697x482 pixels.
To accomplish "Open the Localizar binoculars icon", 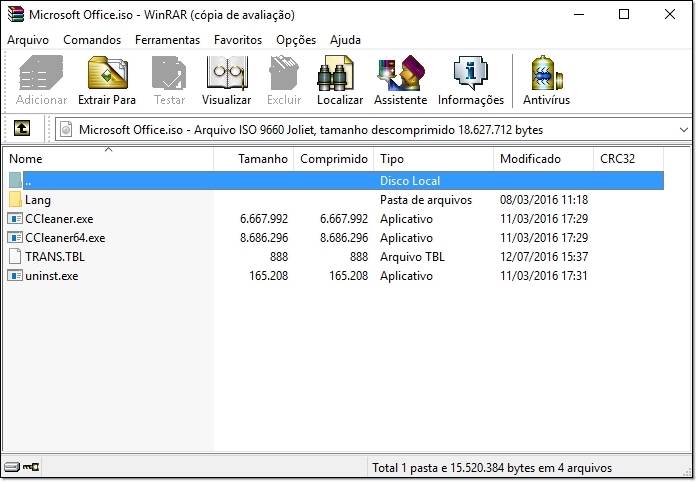I will [x=336, y=72].
